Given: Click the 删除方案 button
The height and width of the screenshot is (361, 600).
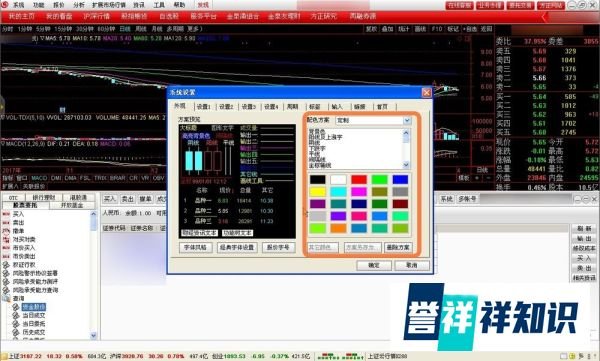Looking at the screenshot, I should 398,247.
